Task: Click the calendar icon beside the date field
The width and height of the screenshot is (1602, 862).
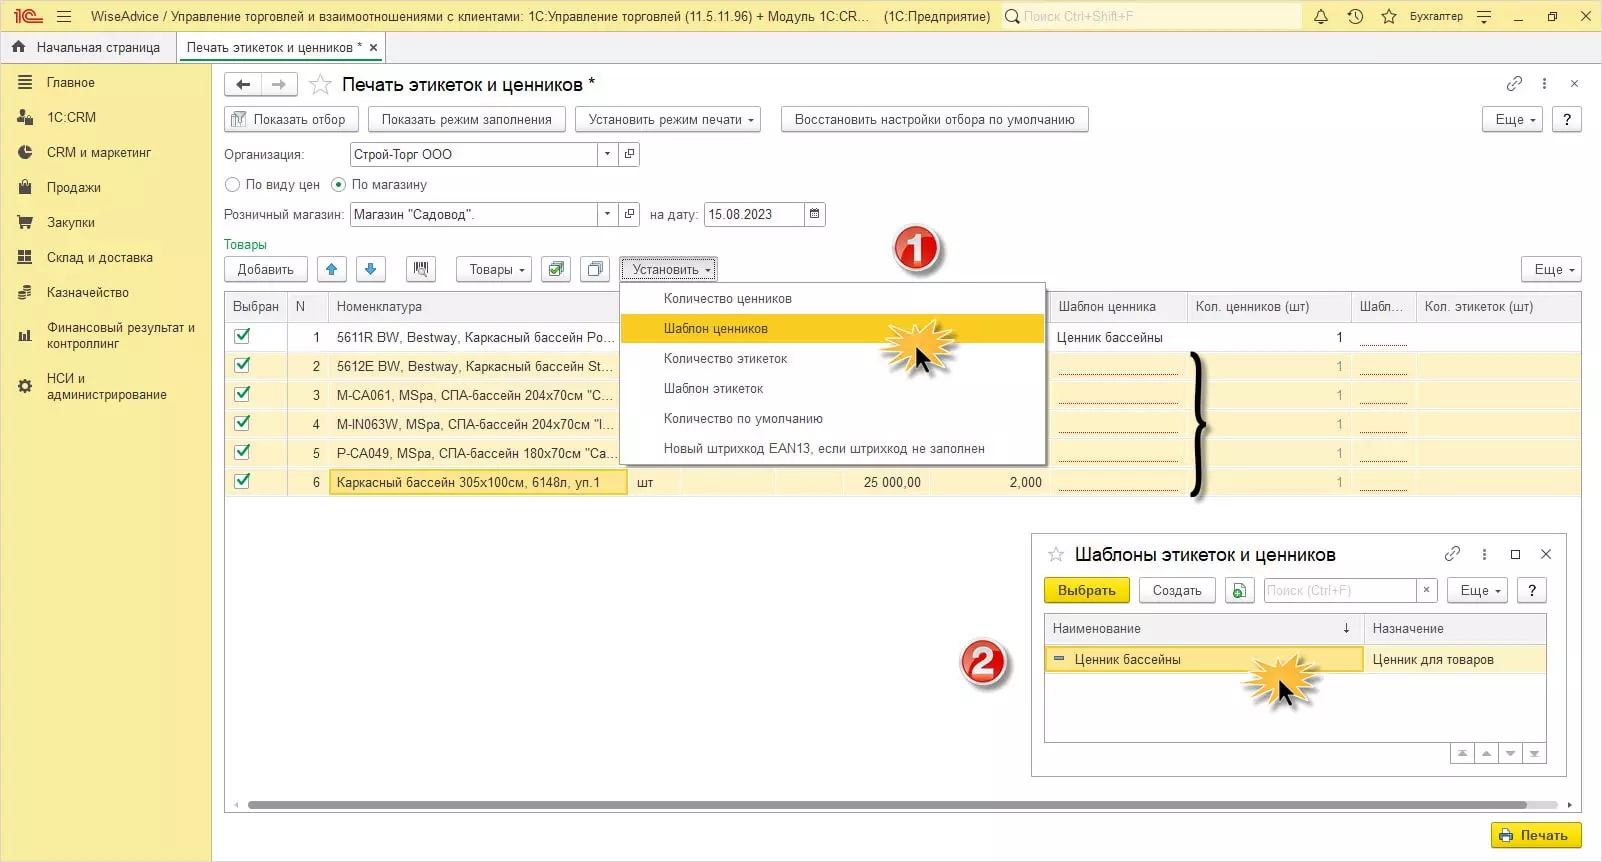Action: (814, 214)
